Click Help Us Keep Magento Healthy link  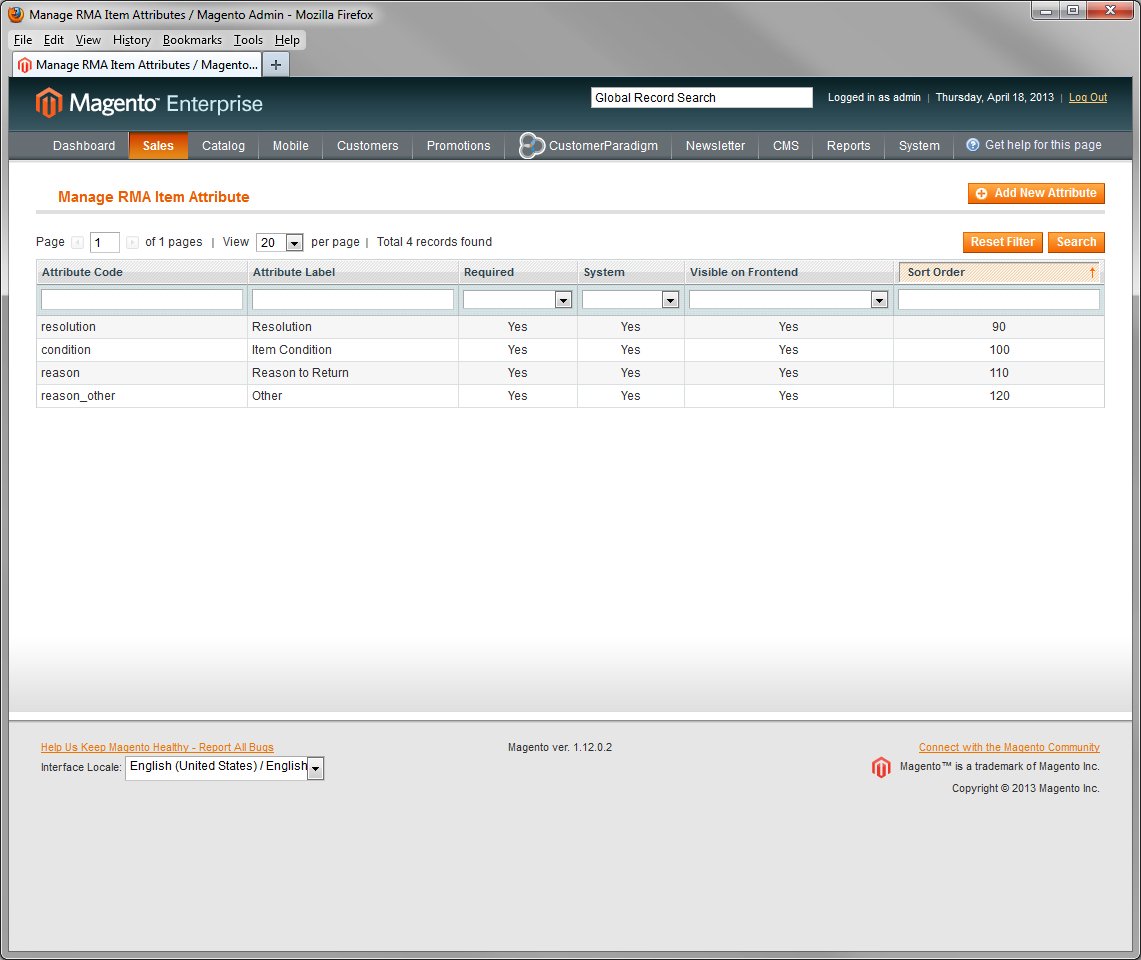[157, 747]
